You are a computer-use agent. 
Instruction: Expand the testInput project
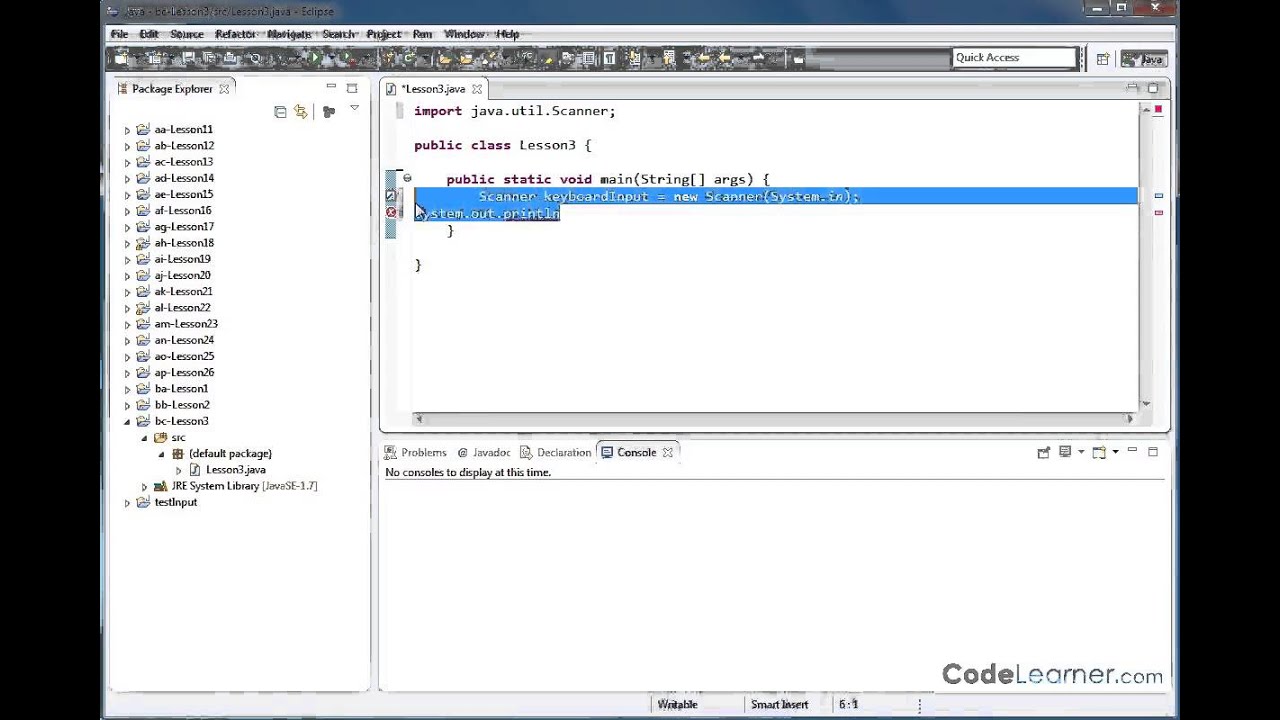(128, 502)
